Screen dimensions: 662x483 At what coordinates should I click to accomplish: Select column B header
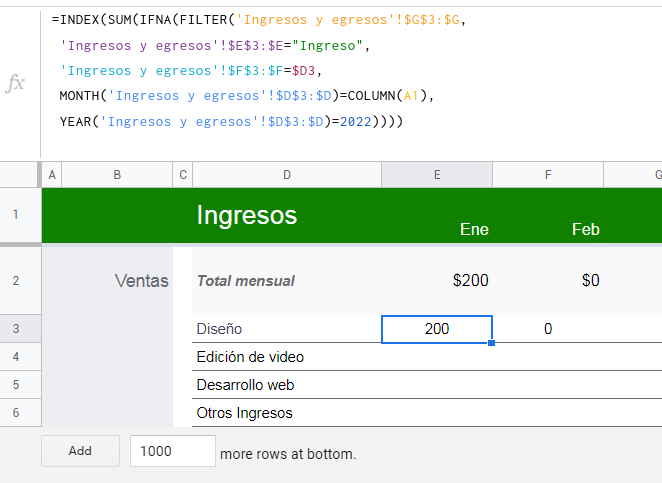tap(117, 175)
